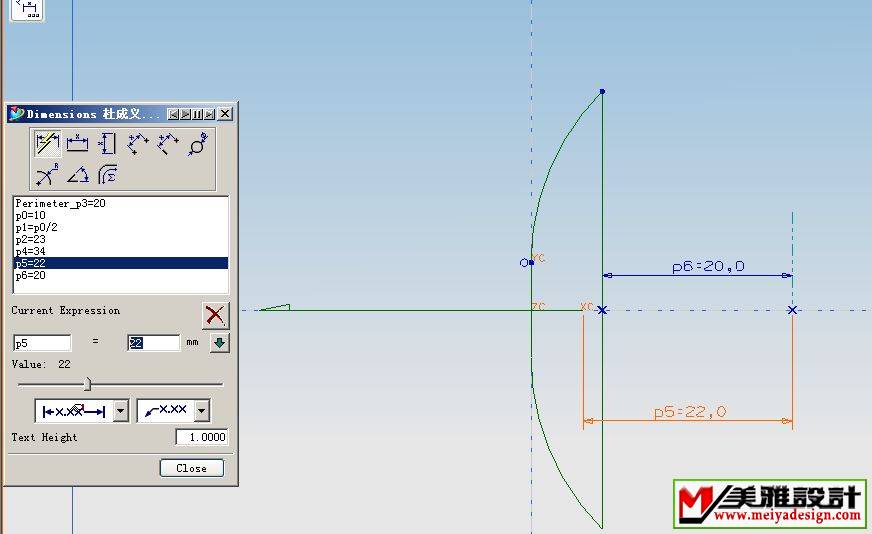
Task: Click the Close button in Dimensions dialog
Action: click(x=192, y=468)
